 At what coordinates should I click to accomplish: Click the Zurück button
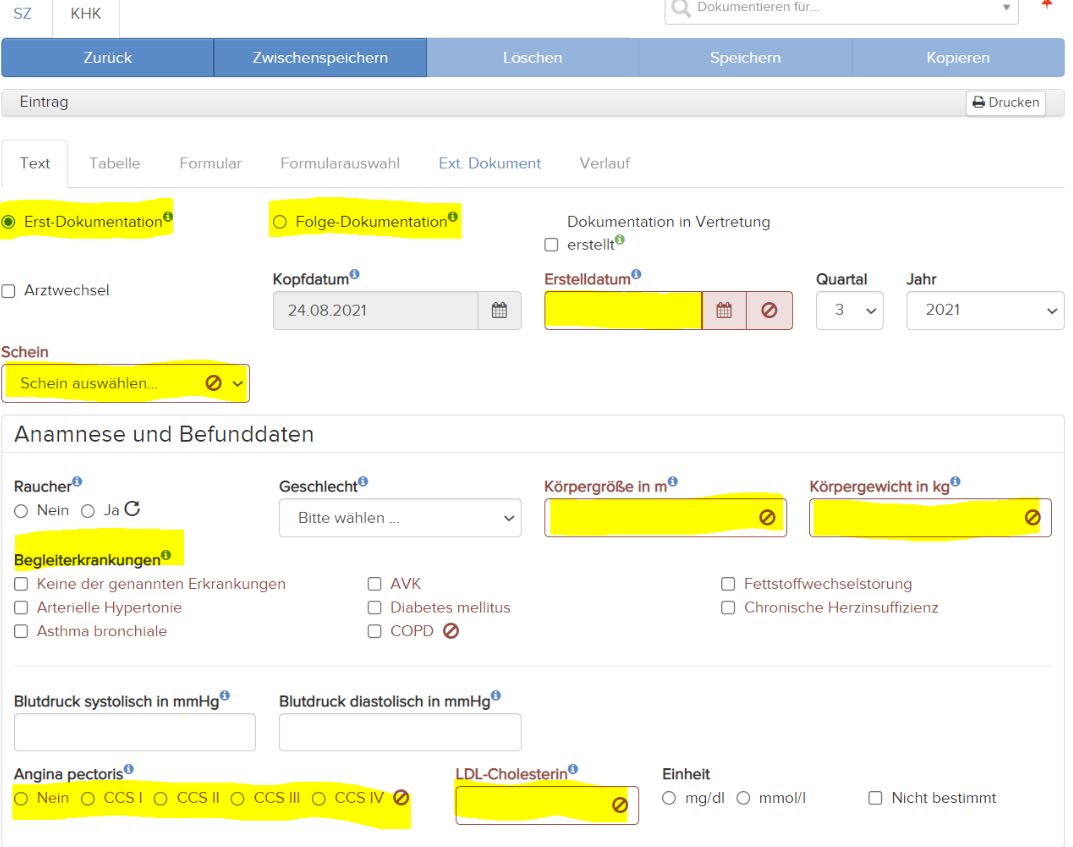(x=107, y=57)
